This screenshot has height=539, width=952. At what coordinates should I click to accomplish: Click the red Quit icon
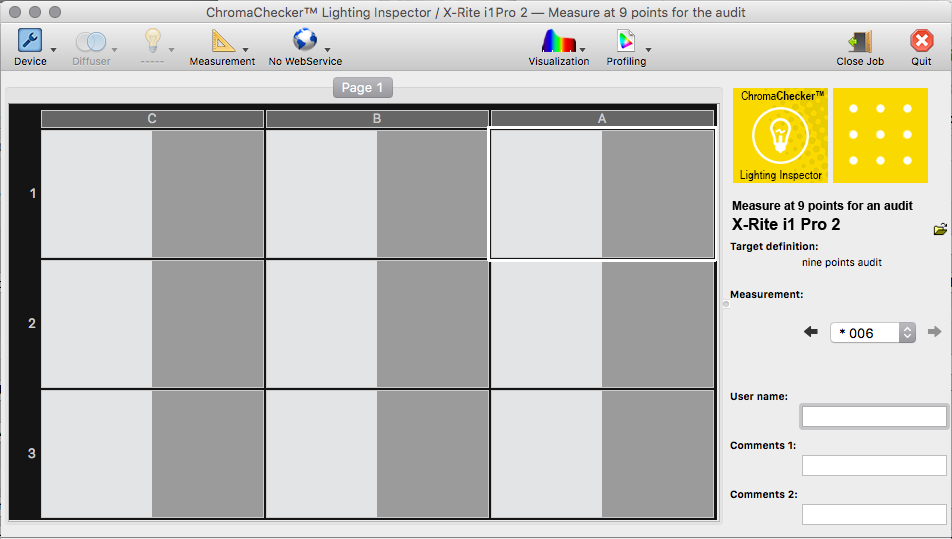tap(921, 41)
